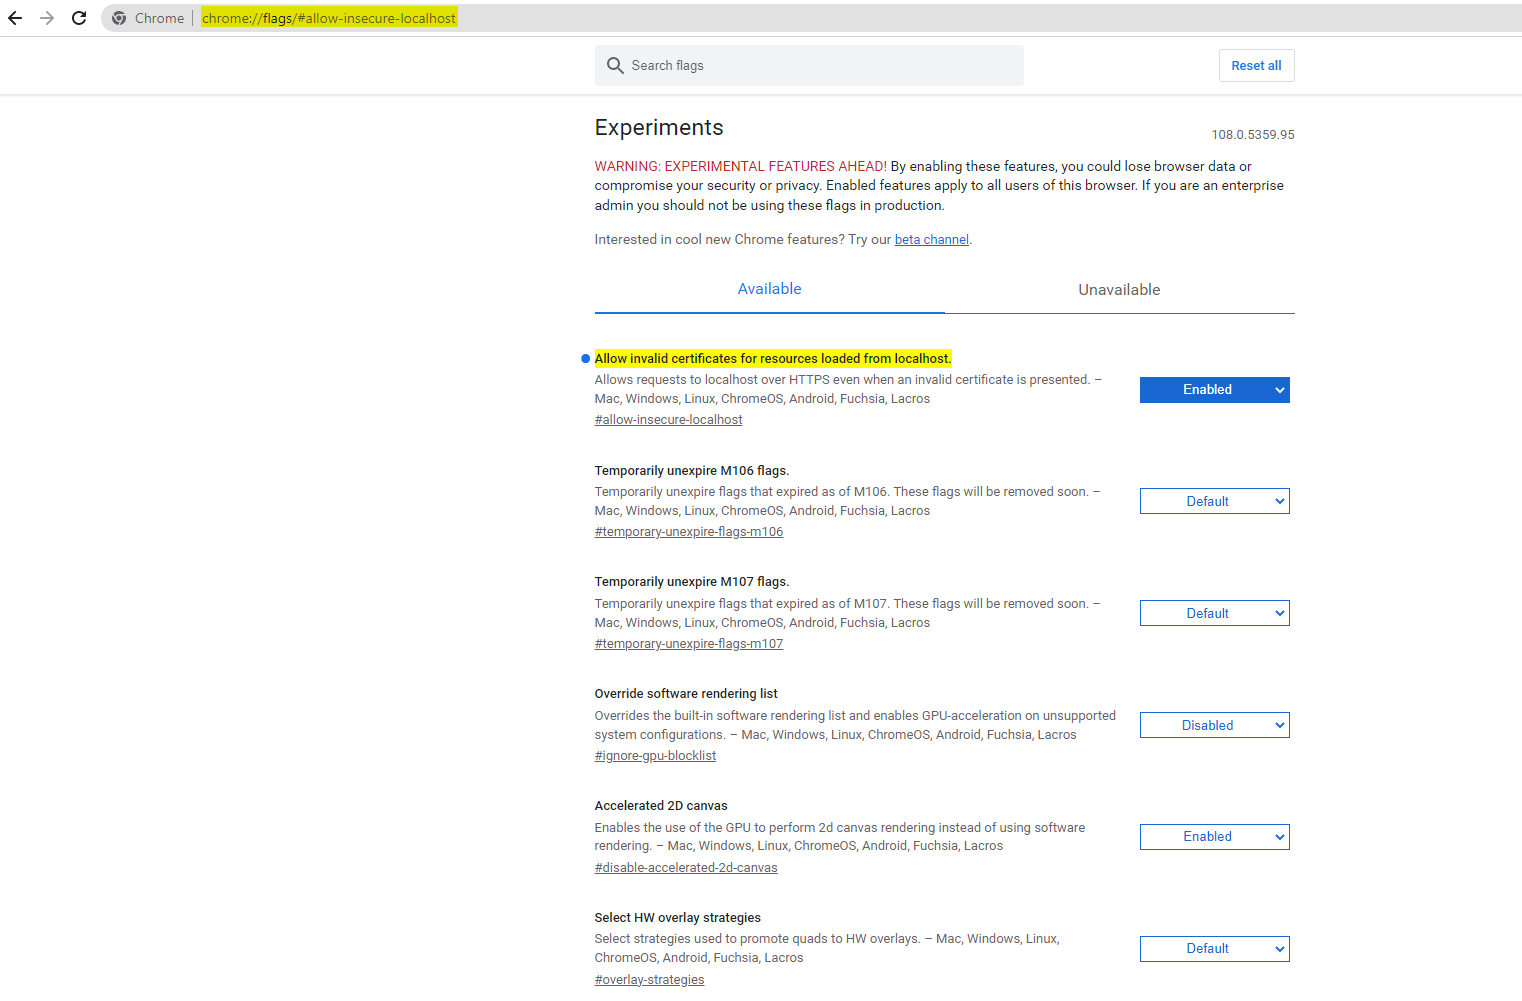1522x1001 pixels.
Task: Click the #temporary-unexpire-flags-m106 link
Action: point(689,532)
